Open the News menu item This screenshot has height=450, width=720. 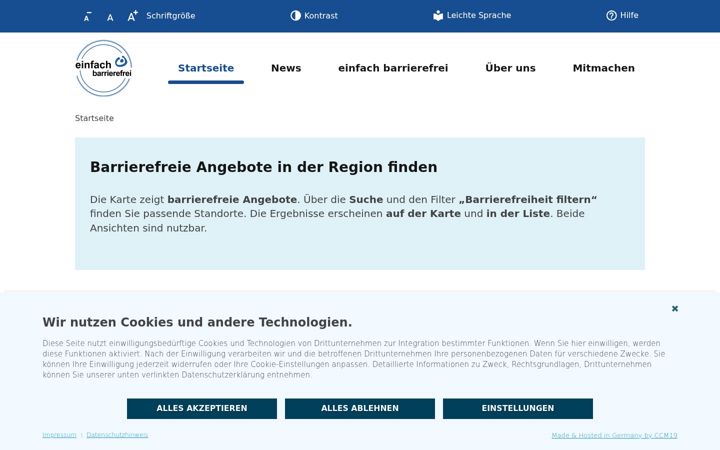coord(286,68)
